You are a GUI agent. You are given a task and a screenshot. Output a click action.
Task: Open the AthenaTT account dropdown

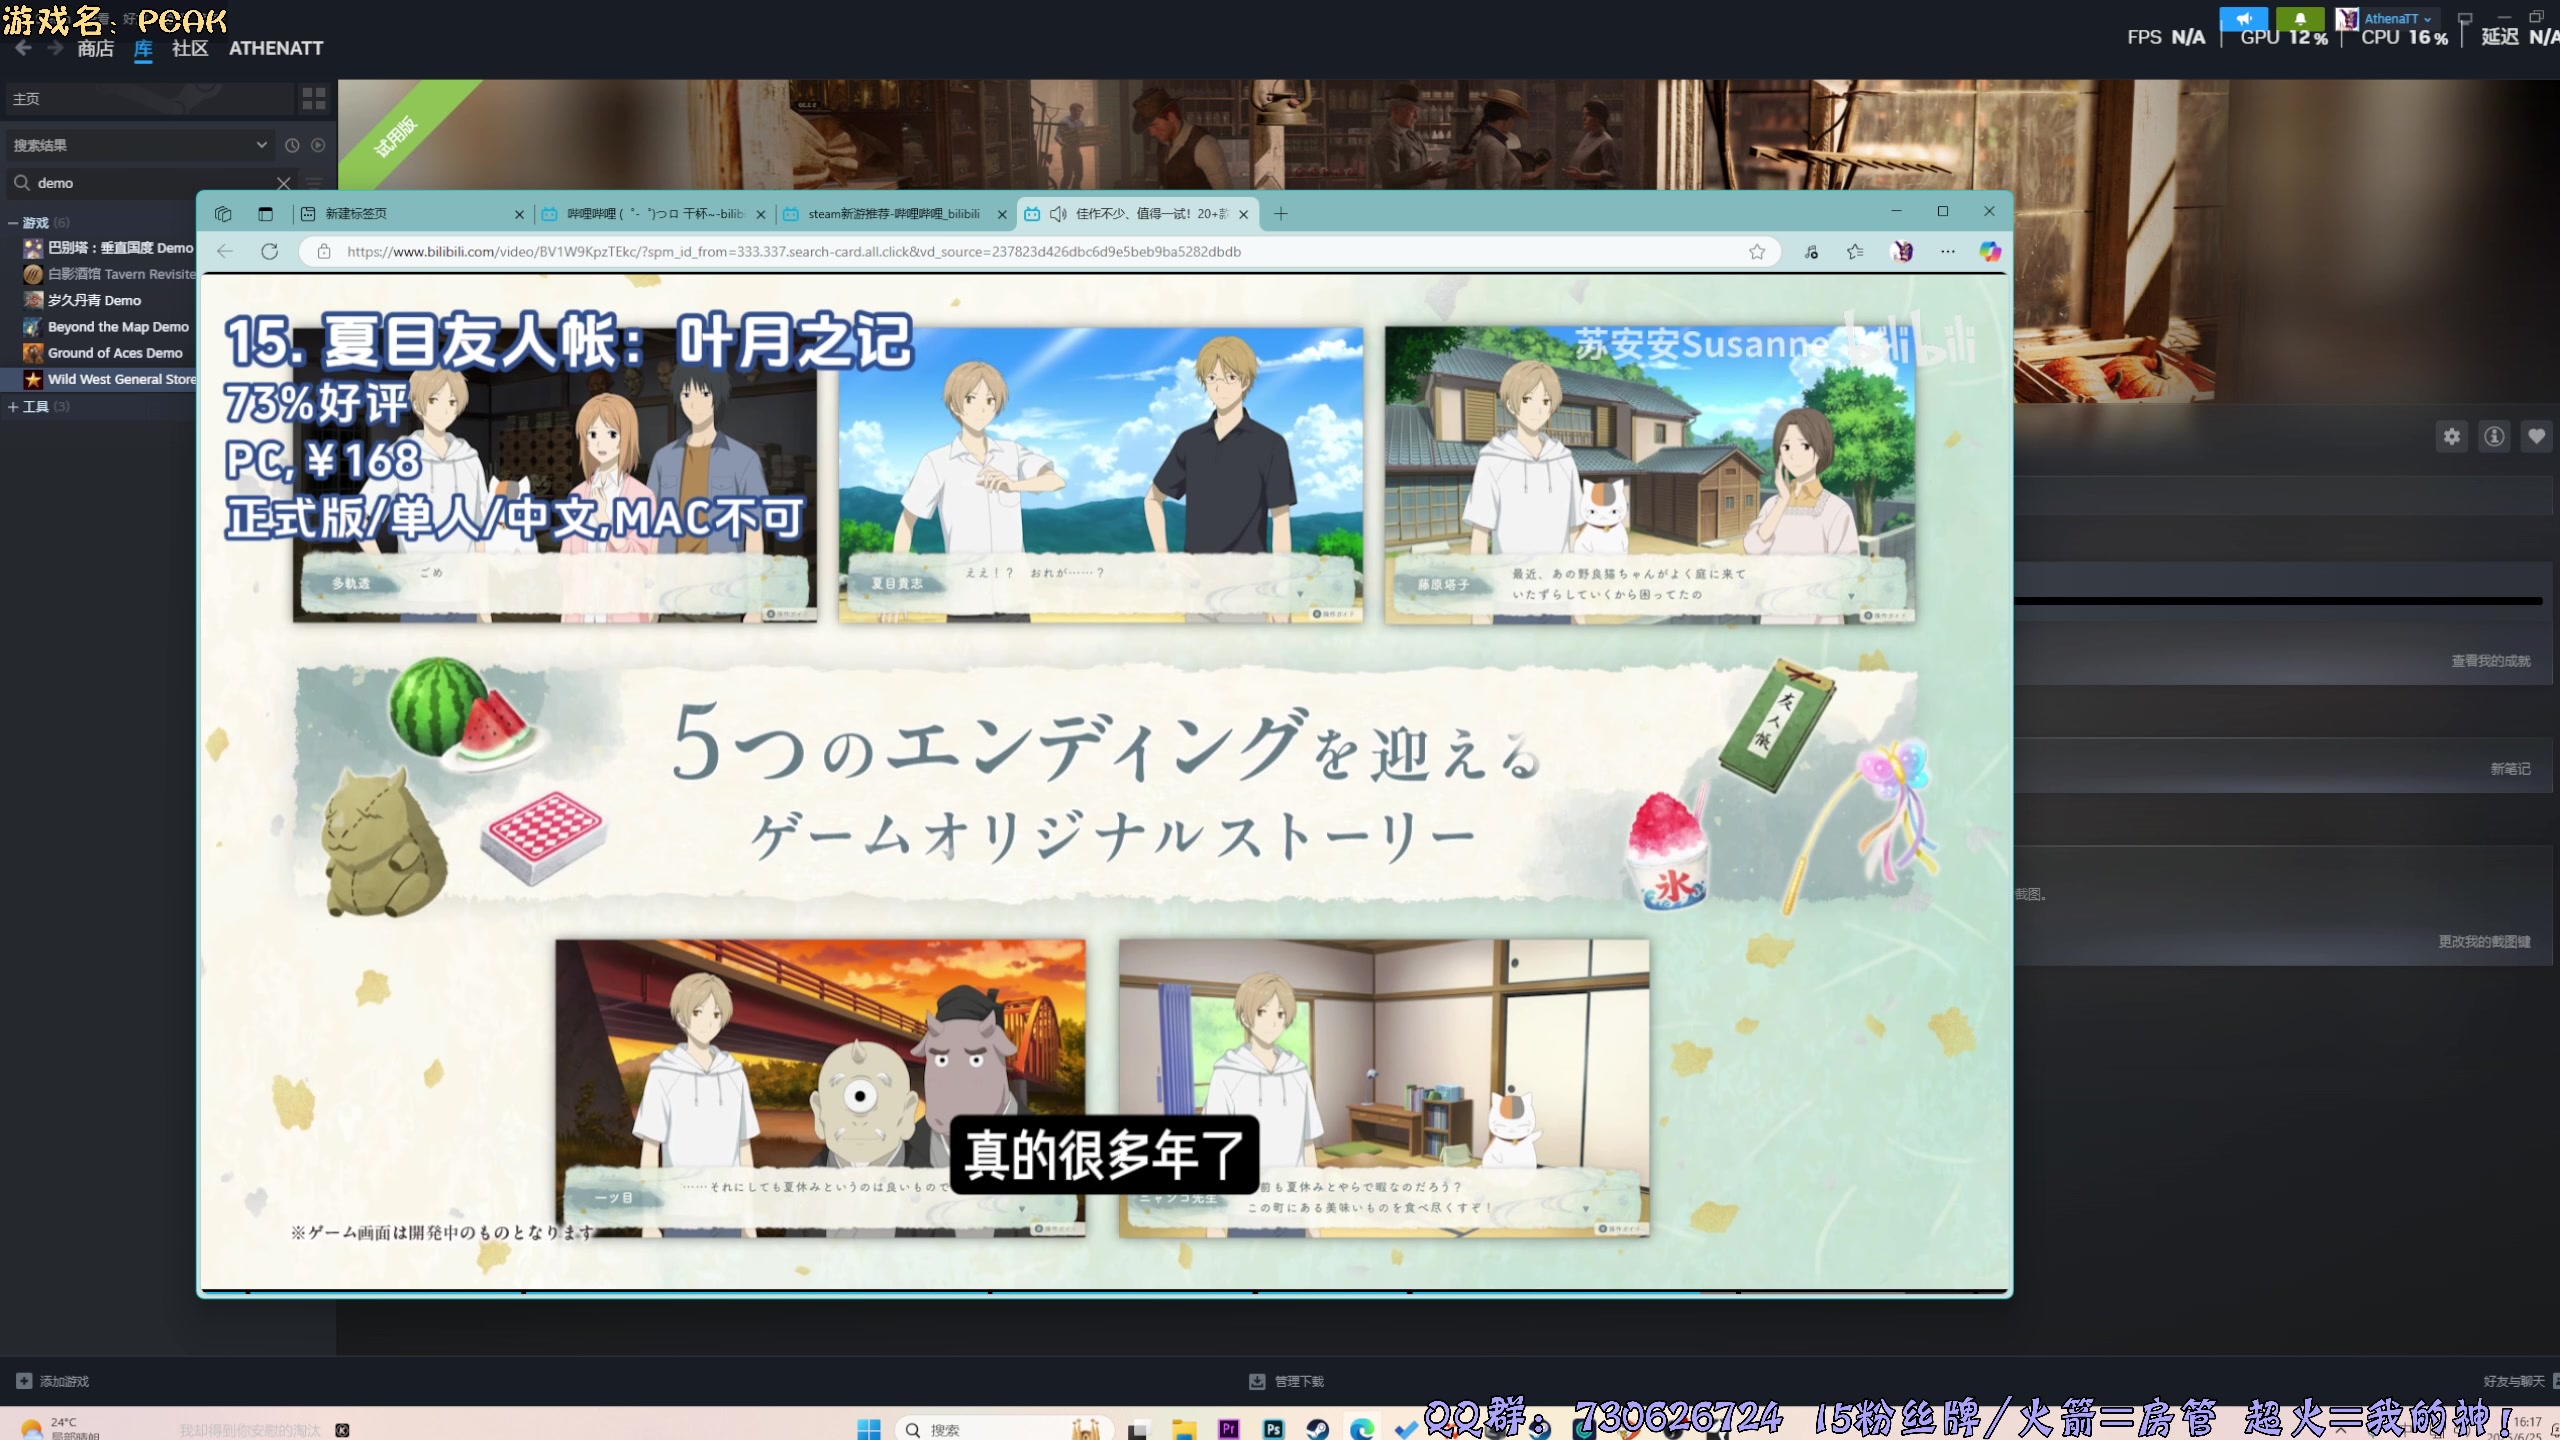coord(2387,18)
